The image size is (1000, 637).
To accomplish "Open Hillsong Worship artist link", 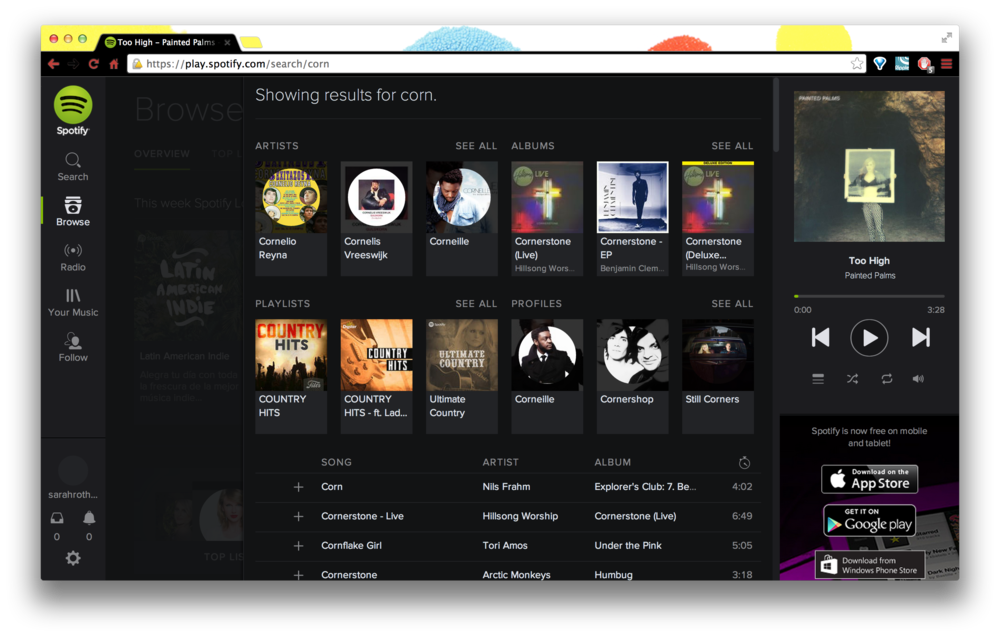I will pyautogui.click(x=520, y=516).
